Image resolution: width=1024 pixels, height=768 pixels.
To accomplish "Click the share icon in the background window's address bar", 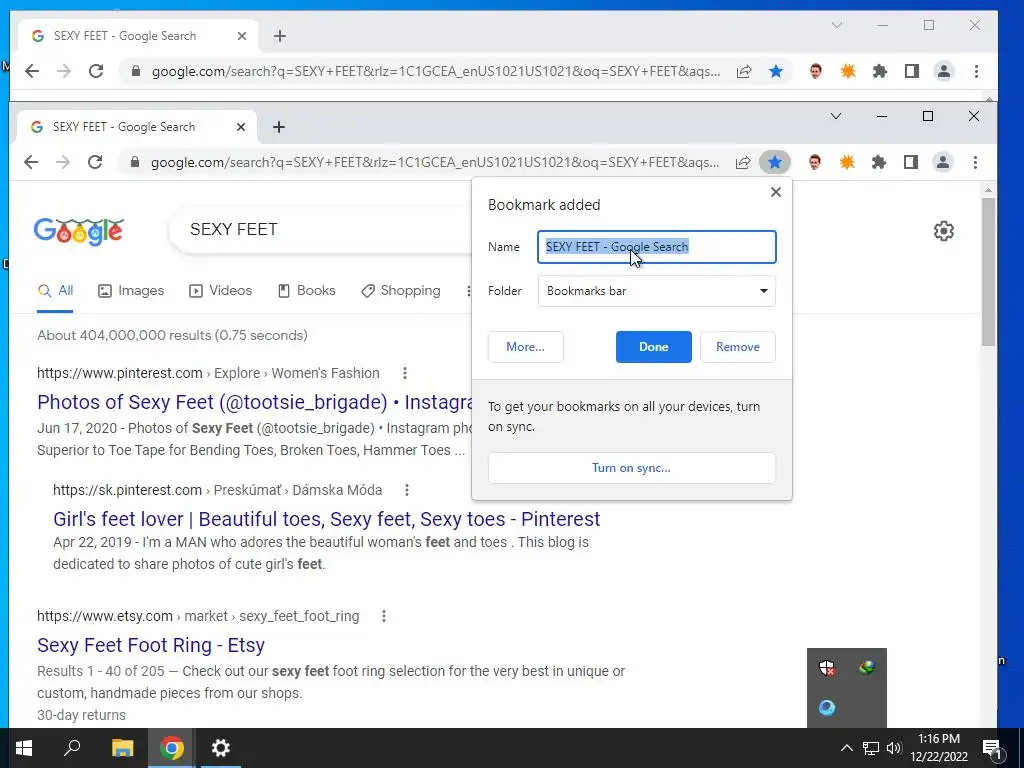I will point(744,71).
